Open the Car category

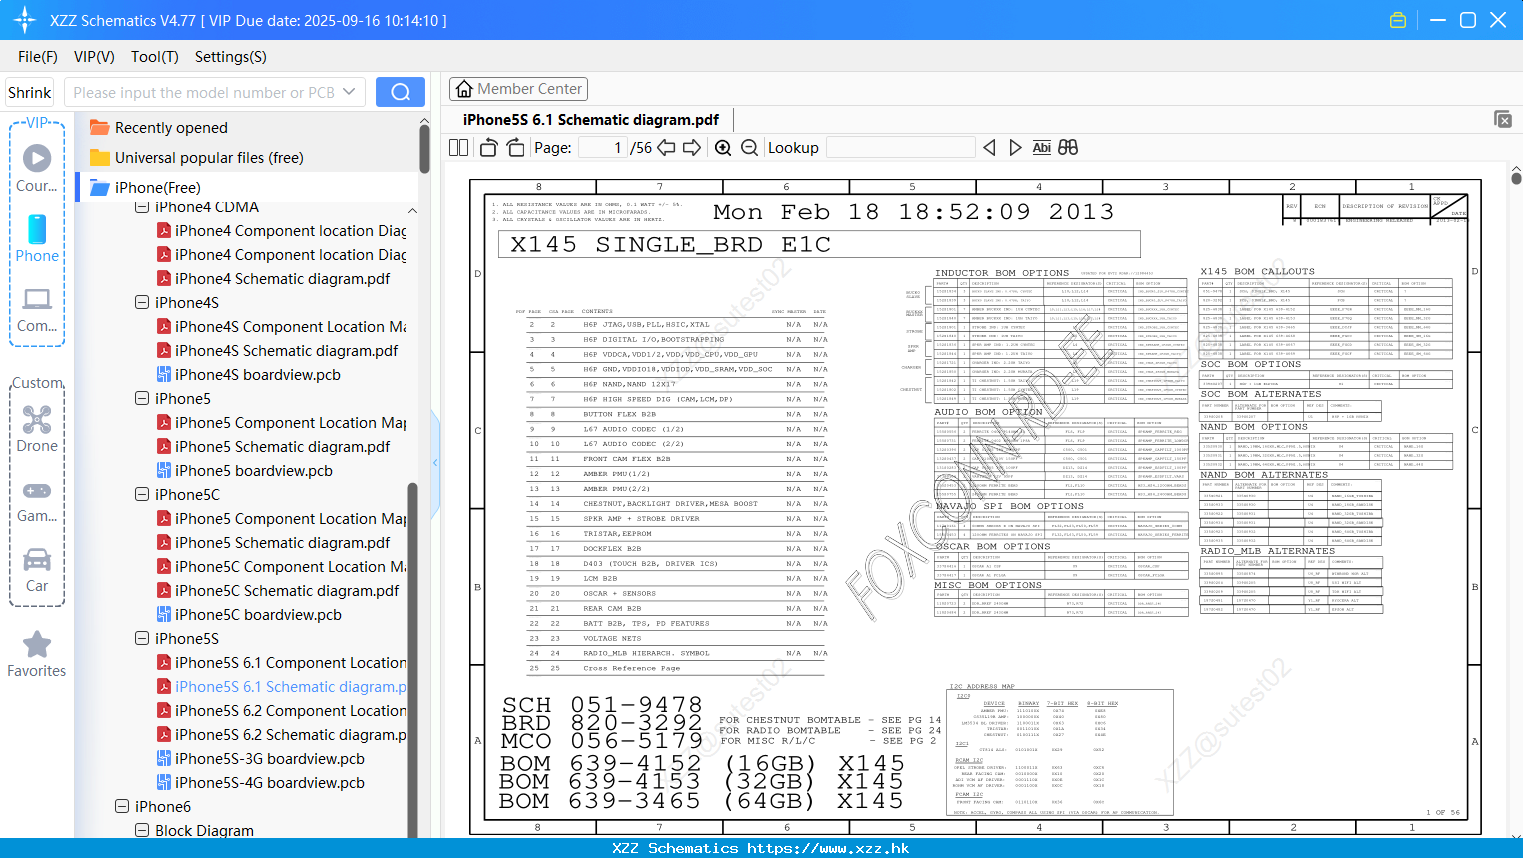(37, 570)
